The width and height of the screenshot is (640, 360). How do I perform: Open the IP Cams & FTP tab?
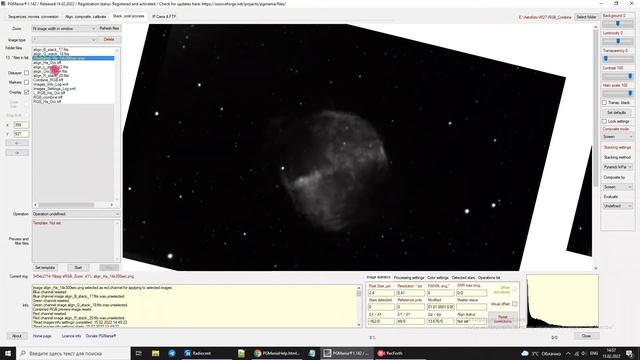[x=164, y=17]
